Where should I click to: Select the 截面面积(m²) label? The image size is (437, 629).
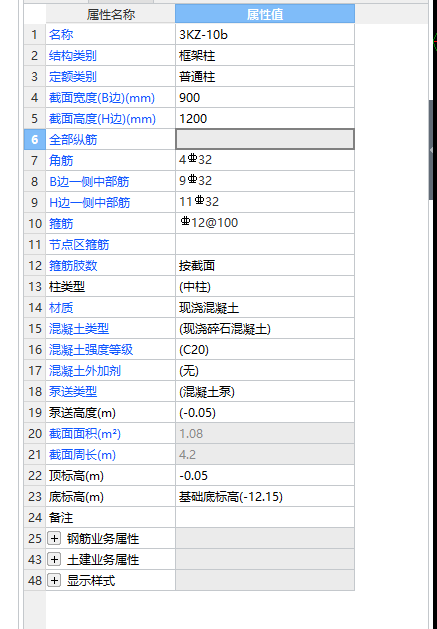coord(85,433)
